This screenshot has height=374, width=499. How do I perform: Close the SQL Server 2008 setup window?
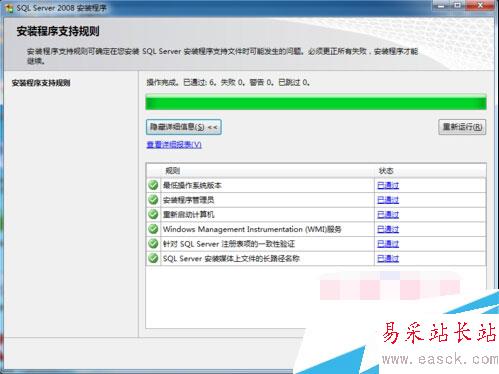click(480, 5)
